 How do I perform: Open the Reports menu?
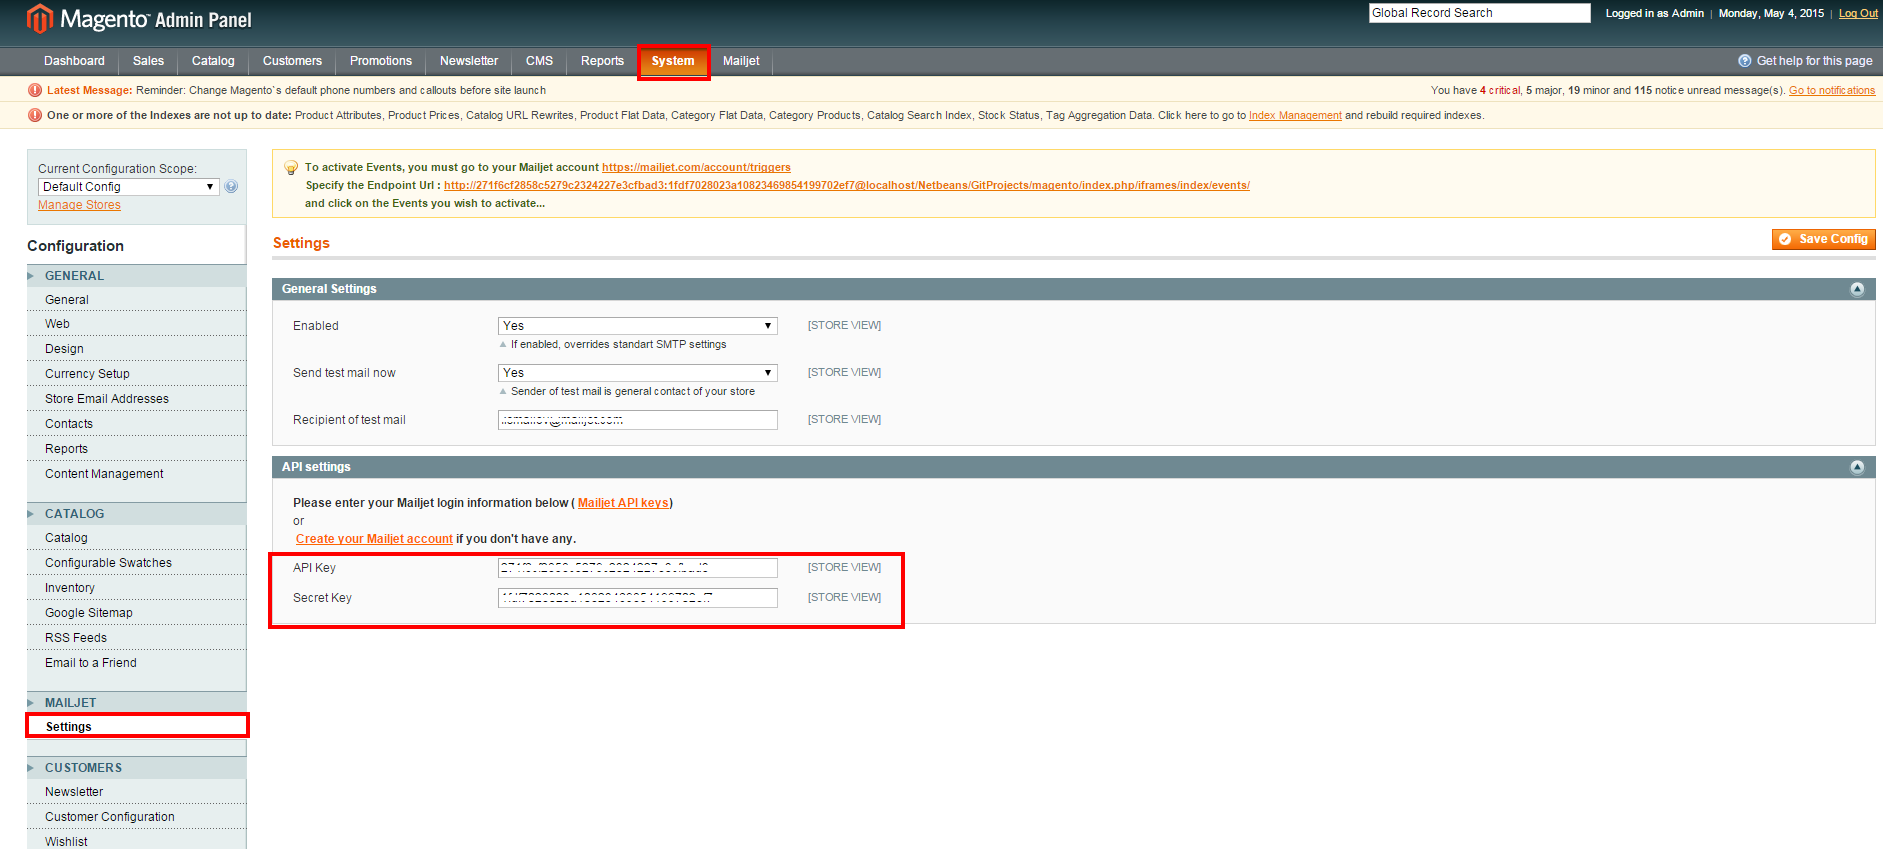602,61
